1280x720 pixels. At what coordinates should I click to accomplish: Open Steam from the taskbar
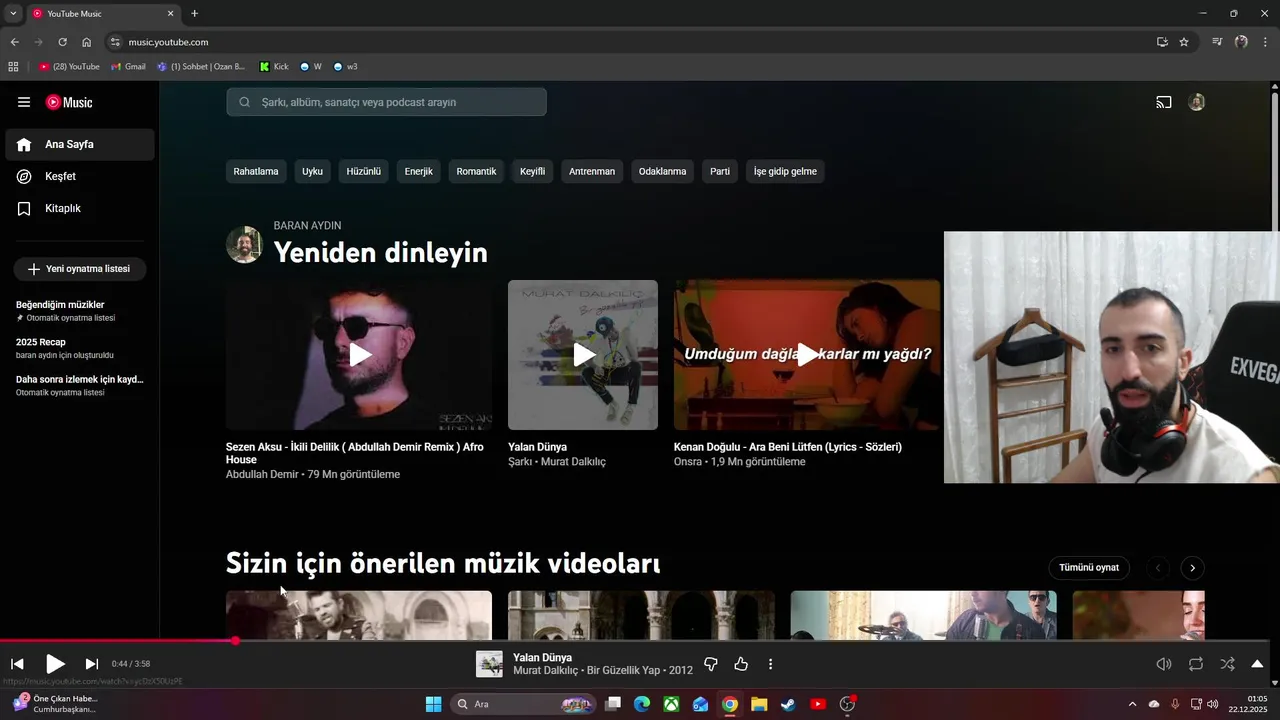[789, 704]
